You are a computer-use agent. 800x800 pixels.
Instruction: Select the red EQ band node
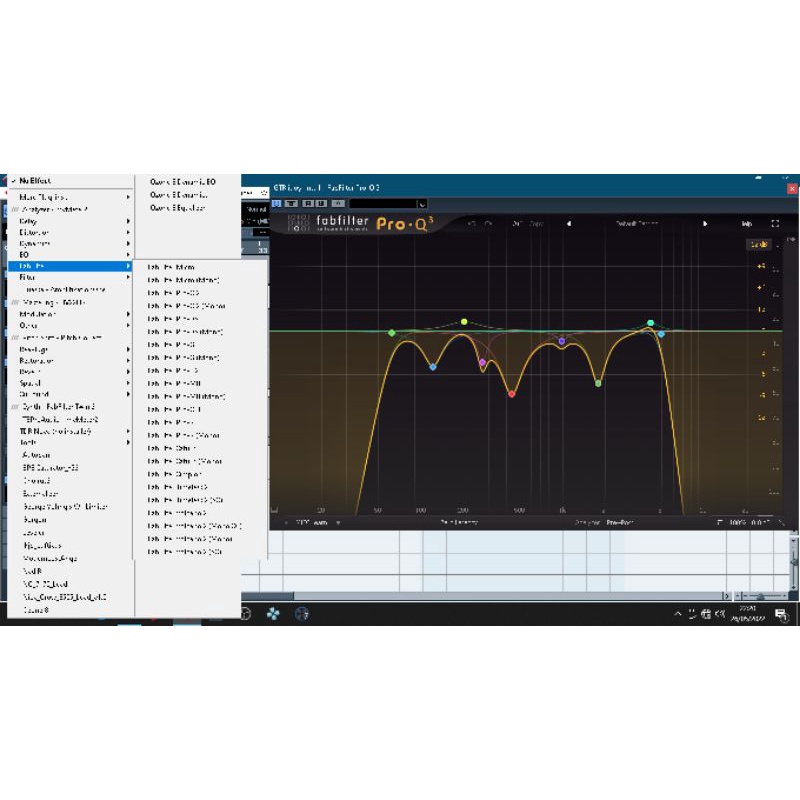click(x=511, y=394)
